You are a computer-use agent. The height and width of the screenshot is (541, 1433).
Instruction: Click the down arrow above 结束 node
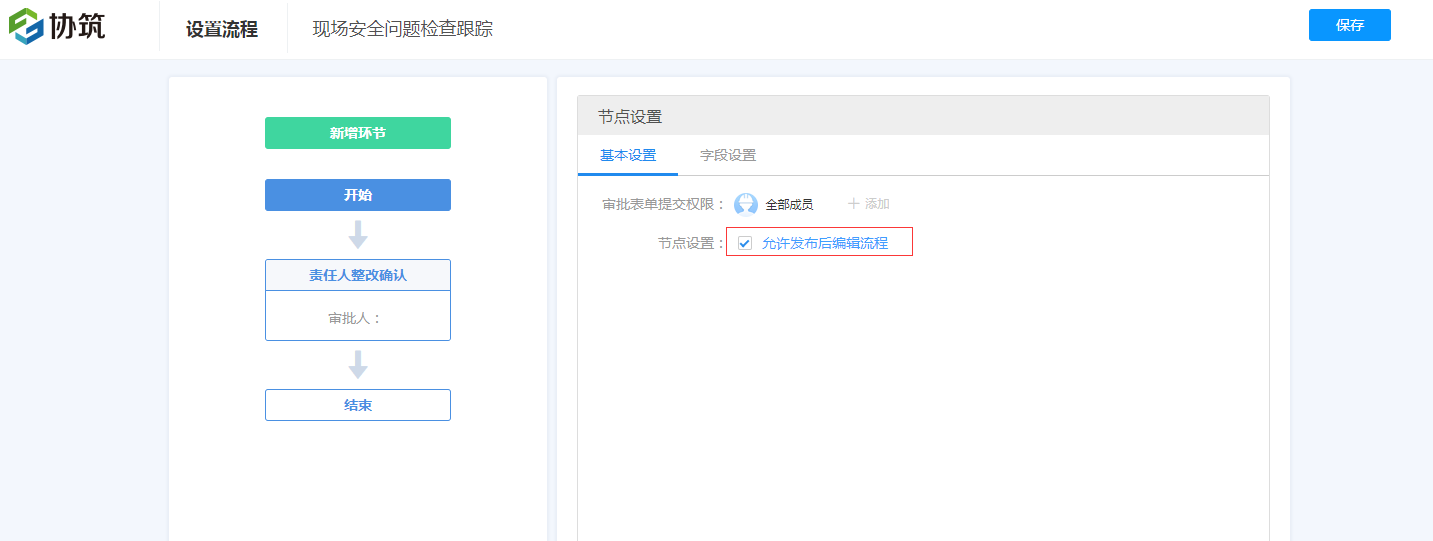click(x=358, y=365)
